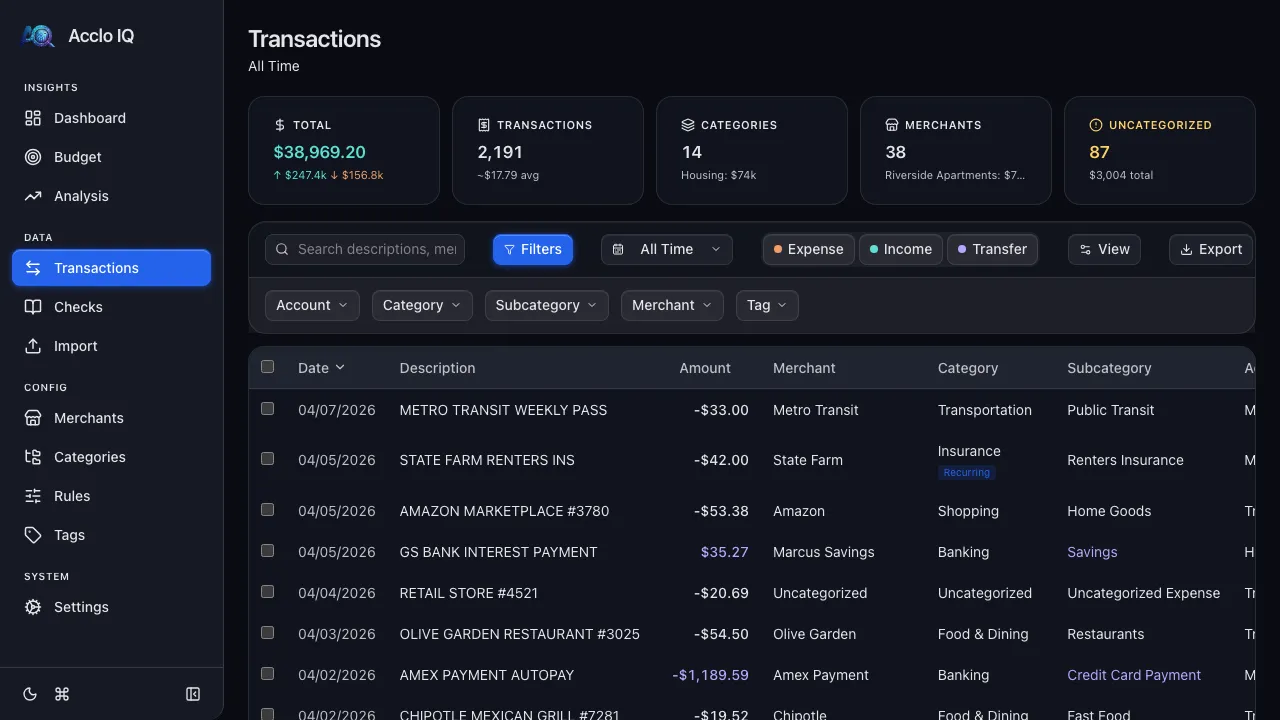The height and width of the screenshot is (720, 1280).
Task: Click the warning icon on the Uncategorized card
Action: click(x=1096, y=125)
